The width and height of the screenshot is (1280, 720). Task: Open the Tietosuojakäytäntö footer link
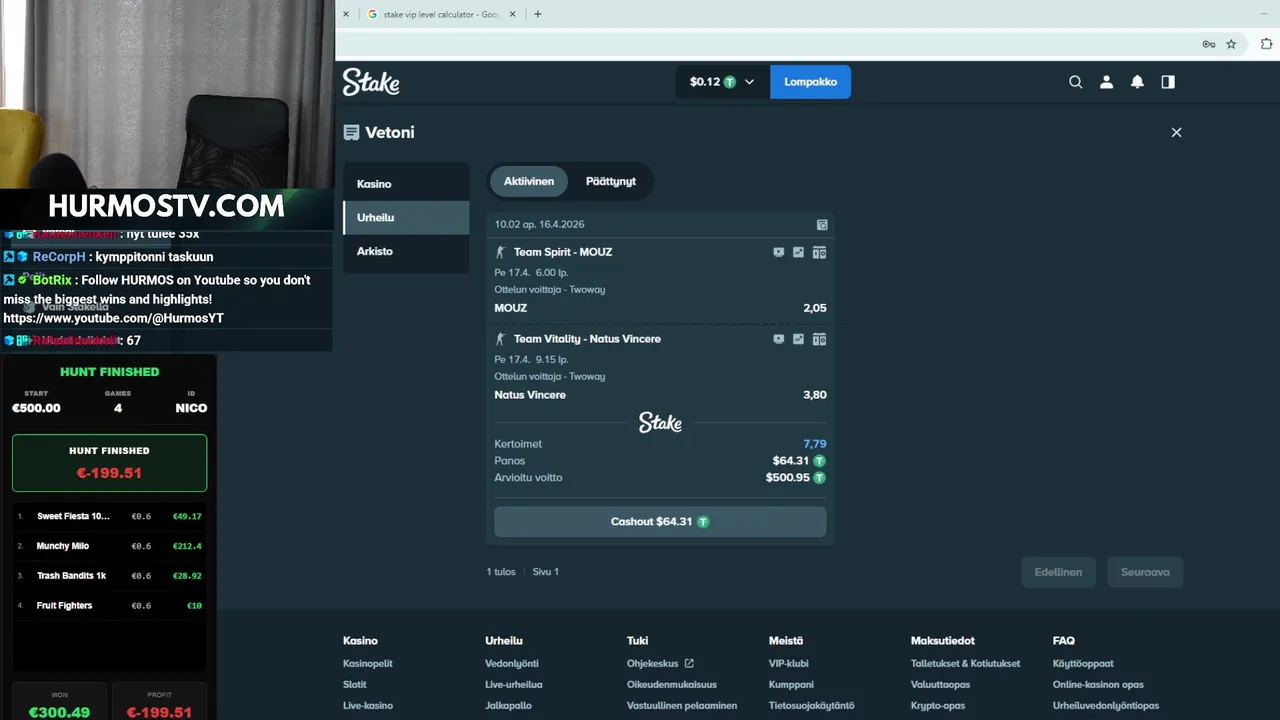point(812,705)
